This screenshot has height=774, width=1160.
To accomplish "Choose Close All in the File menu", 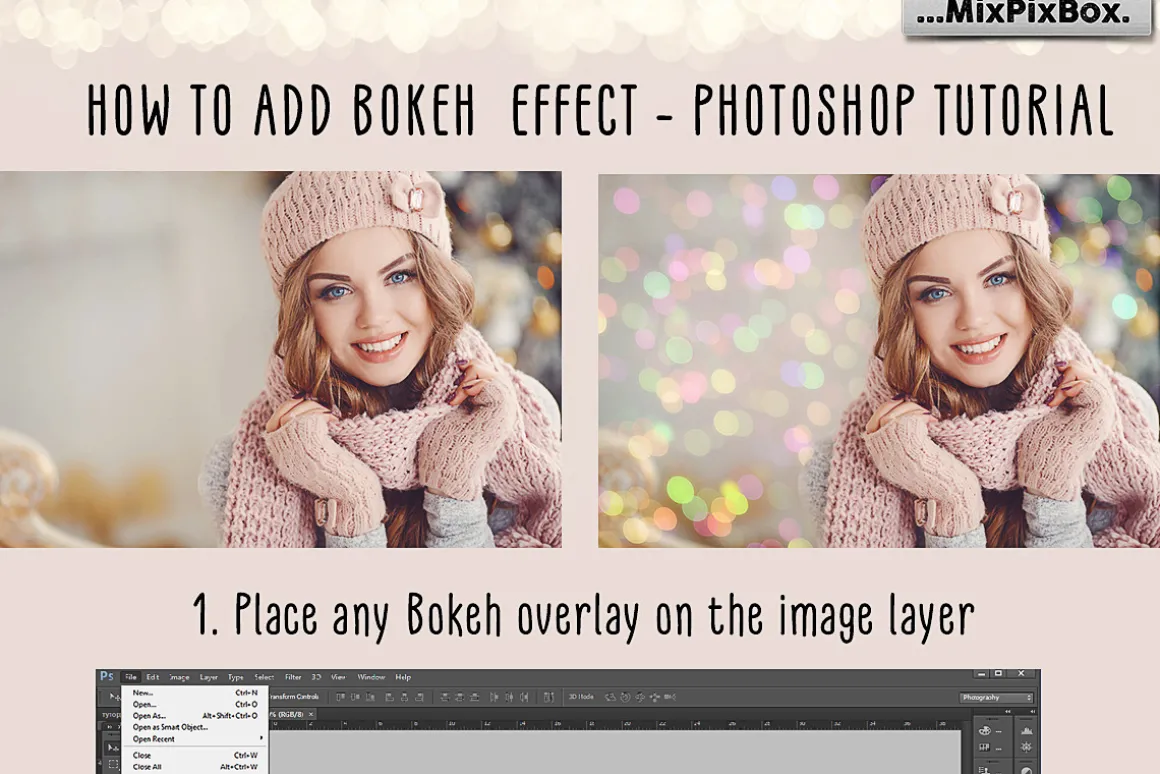I will (x=195, y=767).
